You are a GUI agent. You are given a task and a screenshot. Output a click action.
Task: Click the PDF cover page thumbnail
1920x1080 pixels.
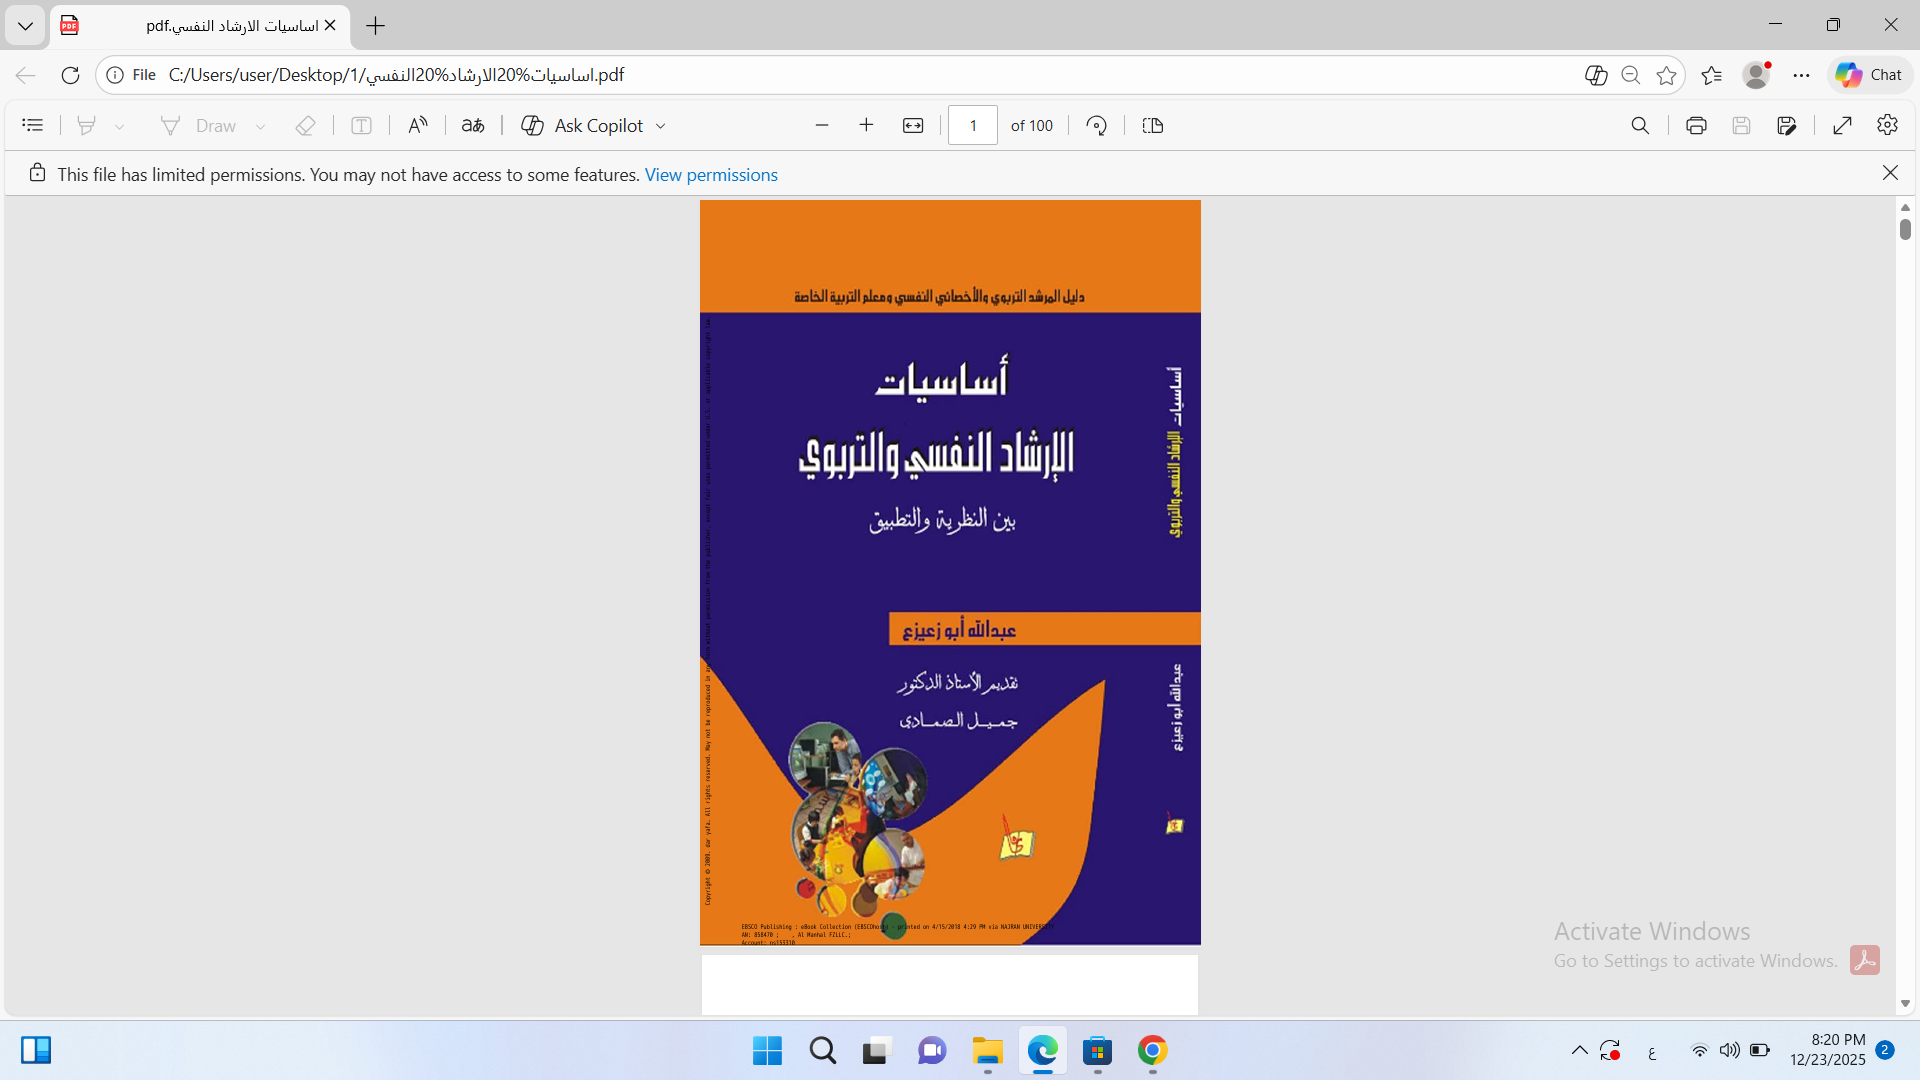(x=950, y=572)
